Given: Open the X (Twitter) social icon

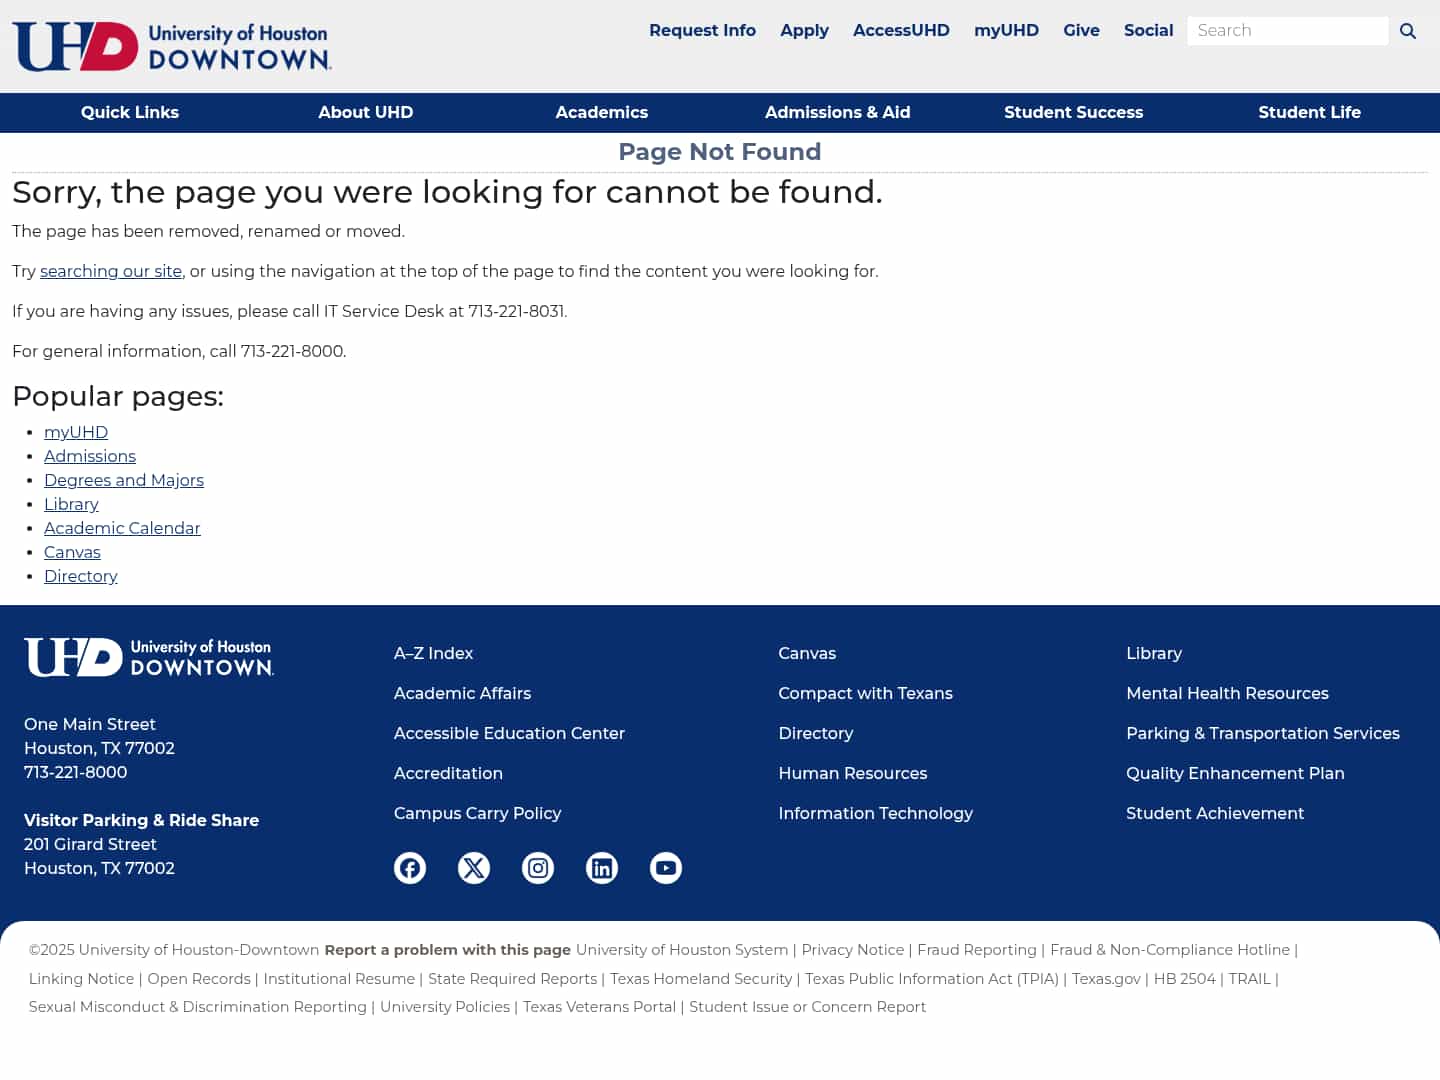Looking at the screenshot, I should (474, 868).
